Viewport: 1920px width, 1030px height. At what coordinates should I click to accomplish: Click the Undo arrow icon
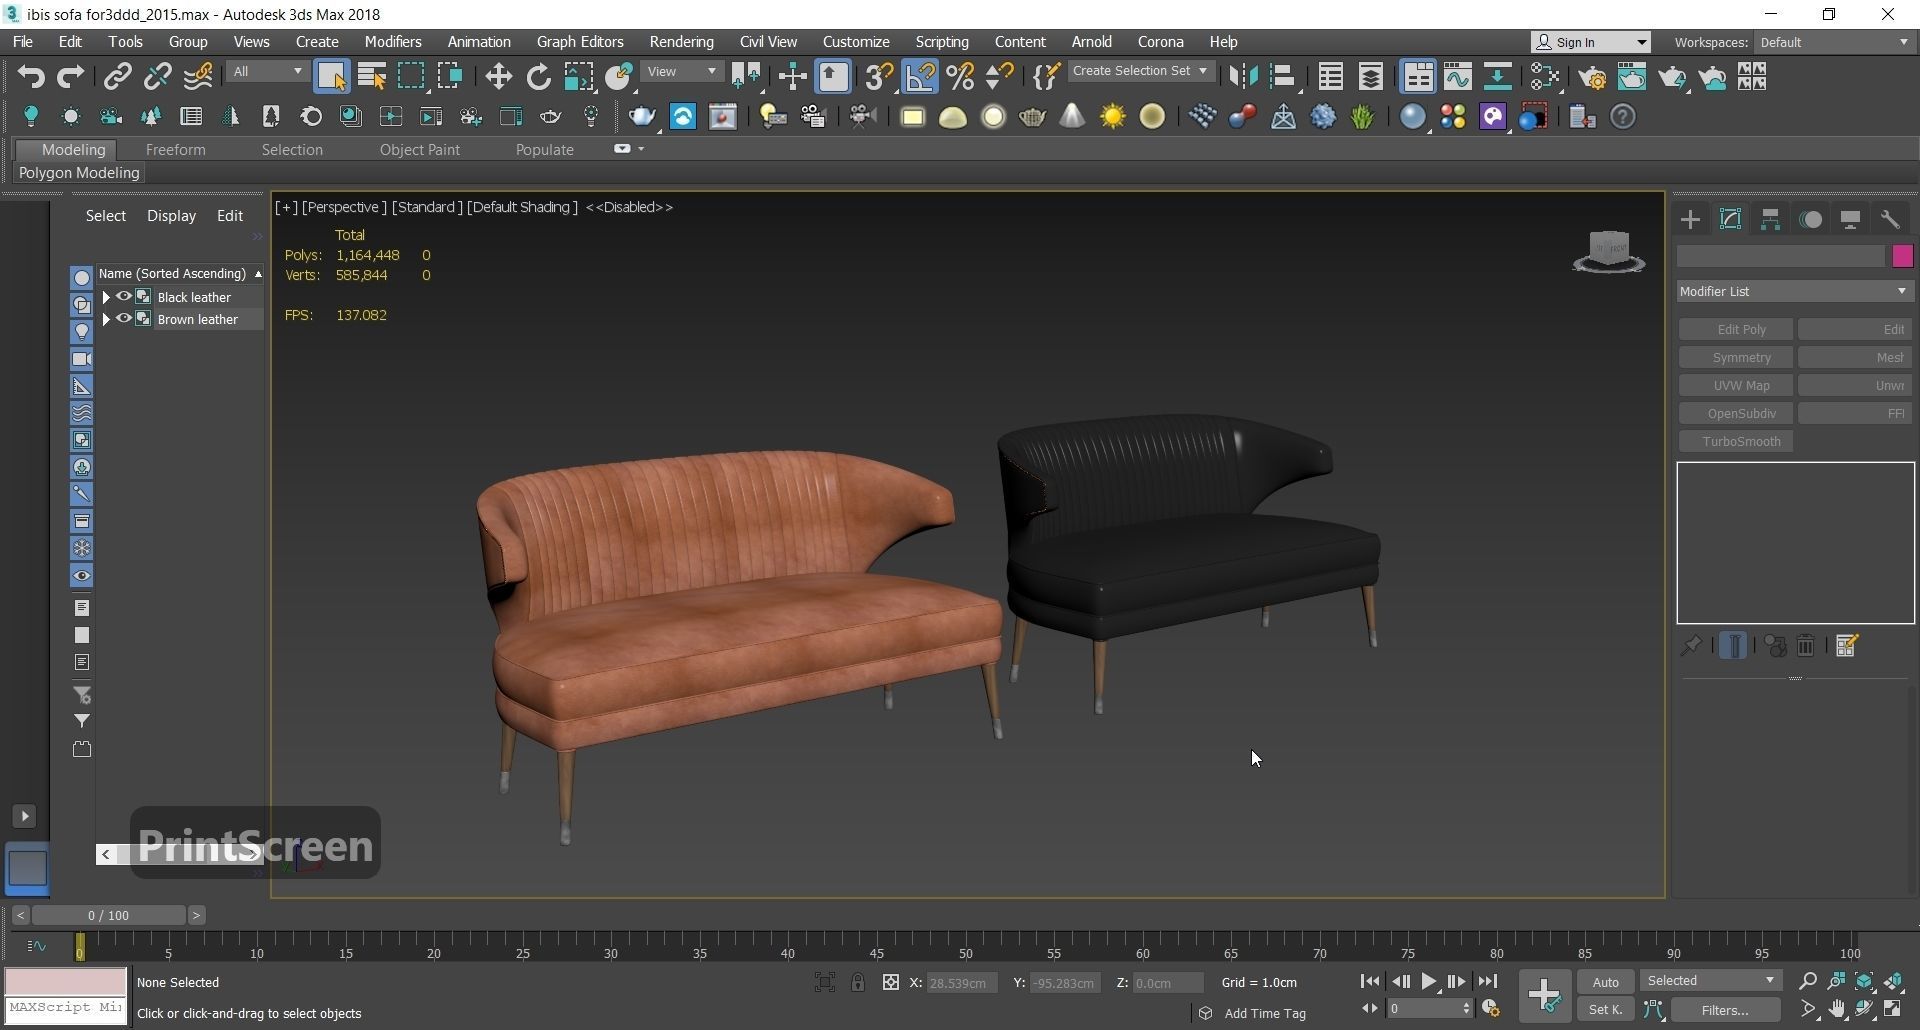click(x=31, y=77)
